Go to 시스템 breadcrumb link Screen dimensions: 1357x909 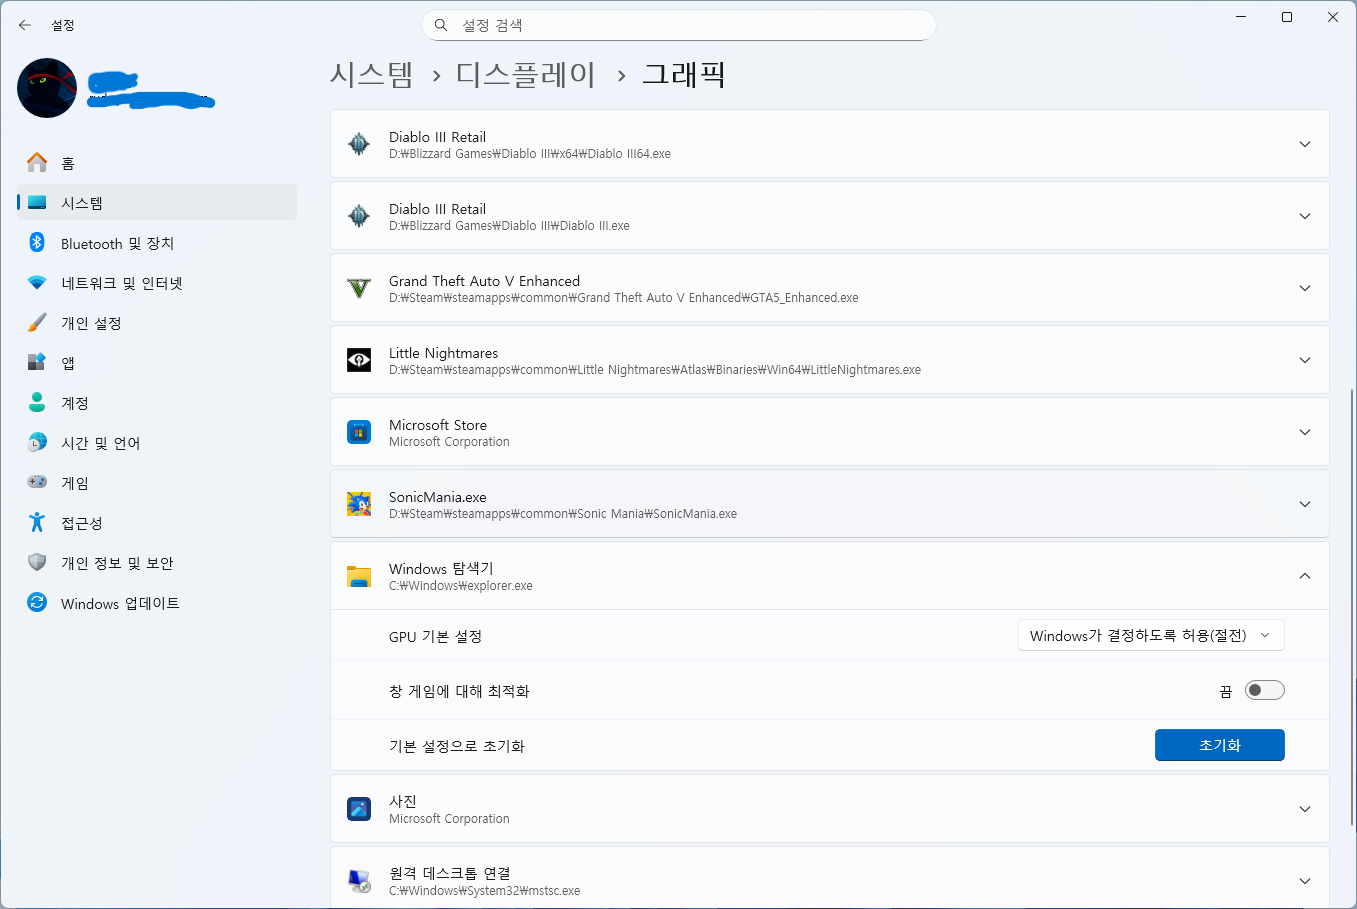click(x=372, y=74)
